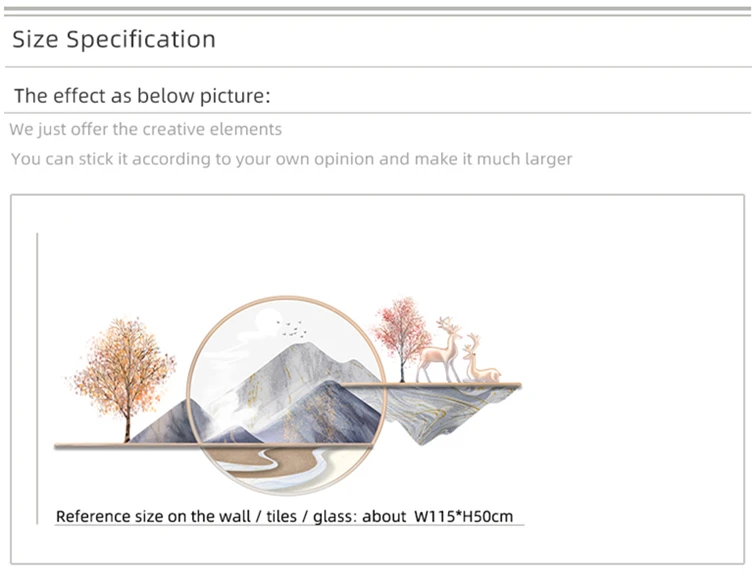The width and height of the screenshot is (752, 573).
Task: Click 'We just offer the creative elements' text
Action: pos(145,129)
